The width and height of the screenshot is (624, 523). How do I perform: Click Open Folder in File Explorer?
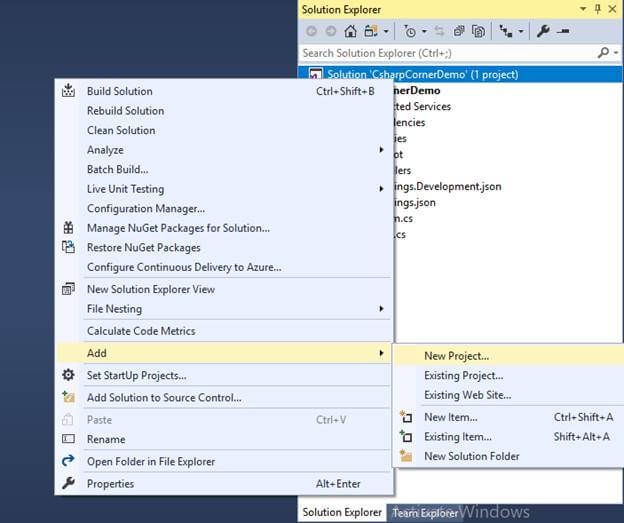(x=224, y=461)
